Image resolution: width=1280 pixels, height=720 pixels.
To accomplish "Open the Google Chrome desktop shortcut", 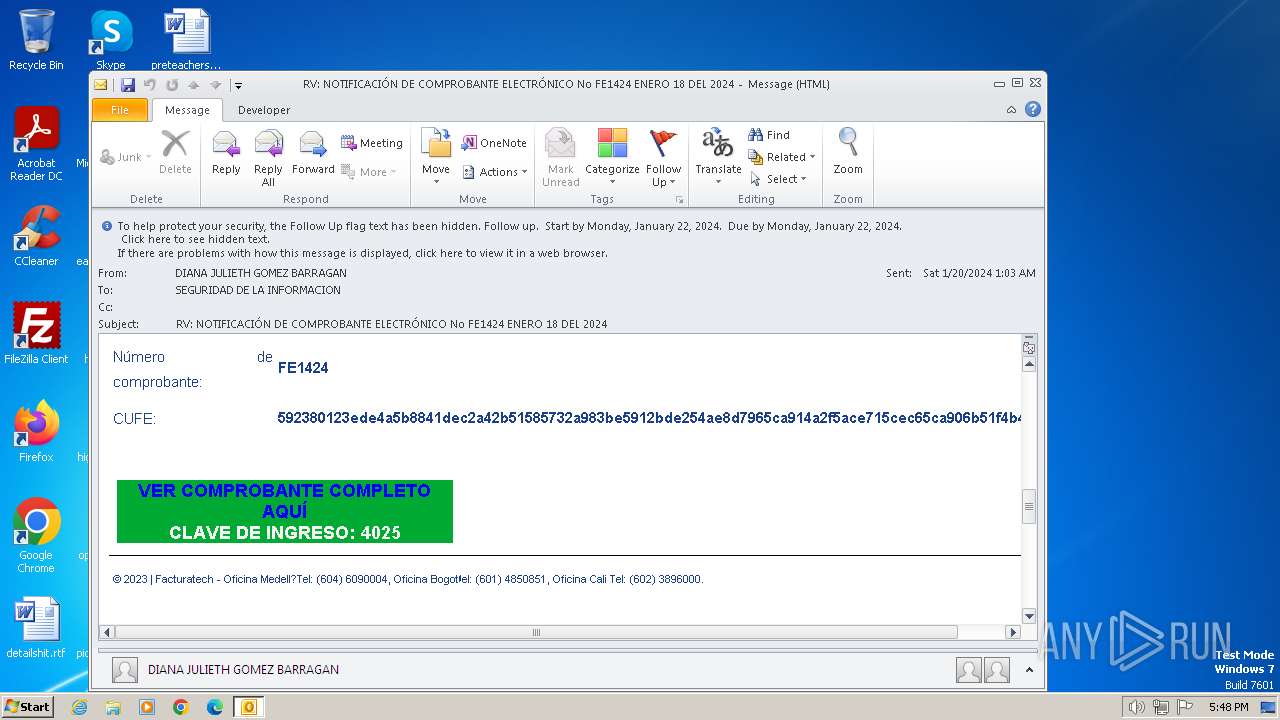I will pyautogui.click(x=36, y=535).
